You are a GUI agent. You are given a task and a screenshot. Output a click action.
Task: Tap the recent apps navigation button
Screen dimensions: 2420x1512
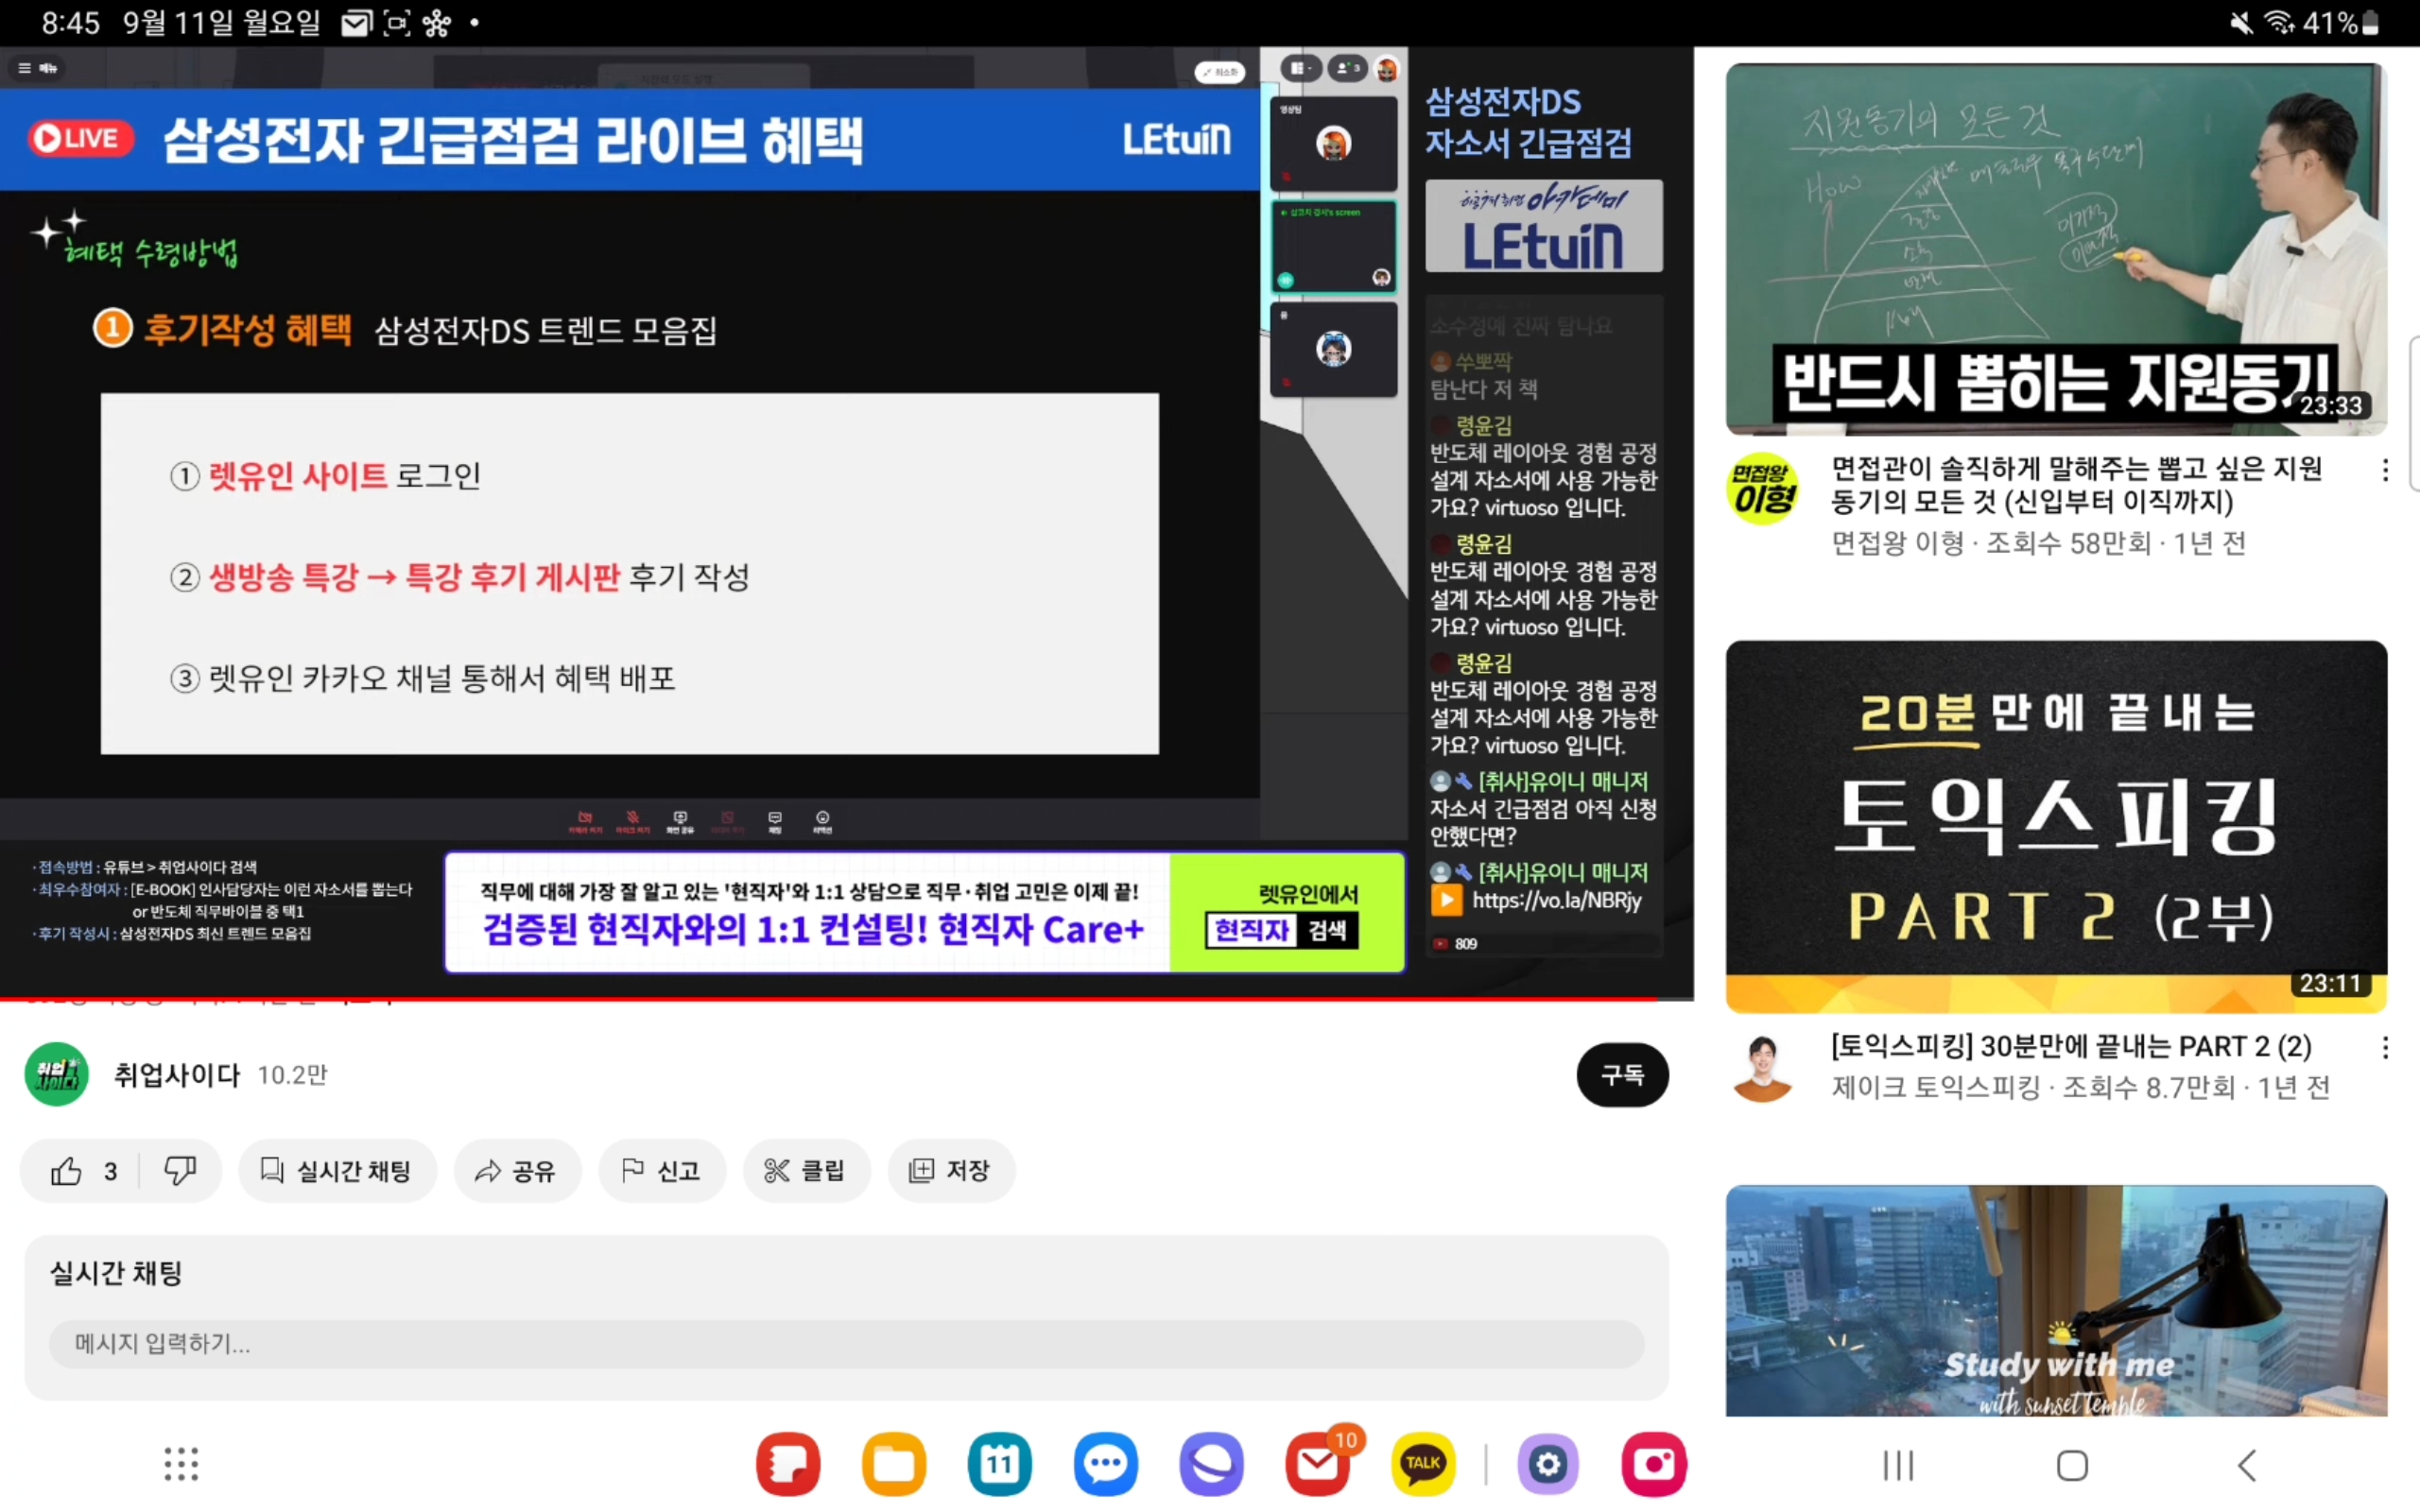coord(1898,1466)
